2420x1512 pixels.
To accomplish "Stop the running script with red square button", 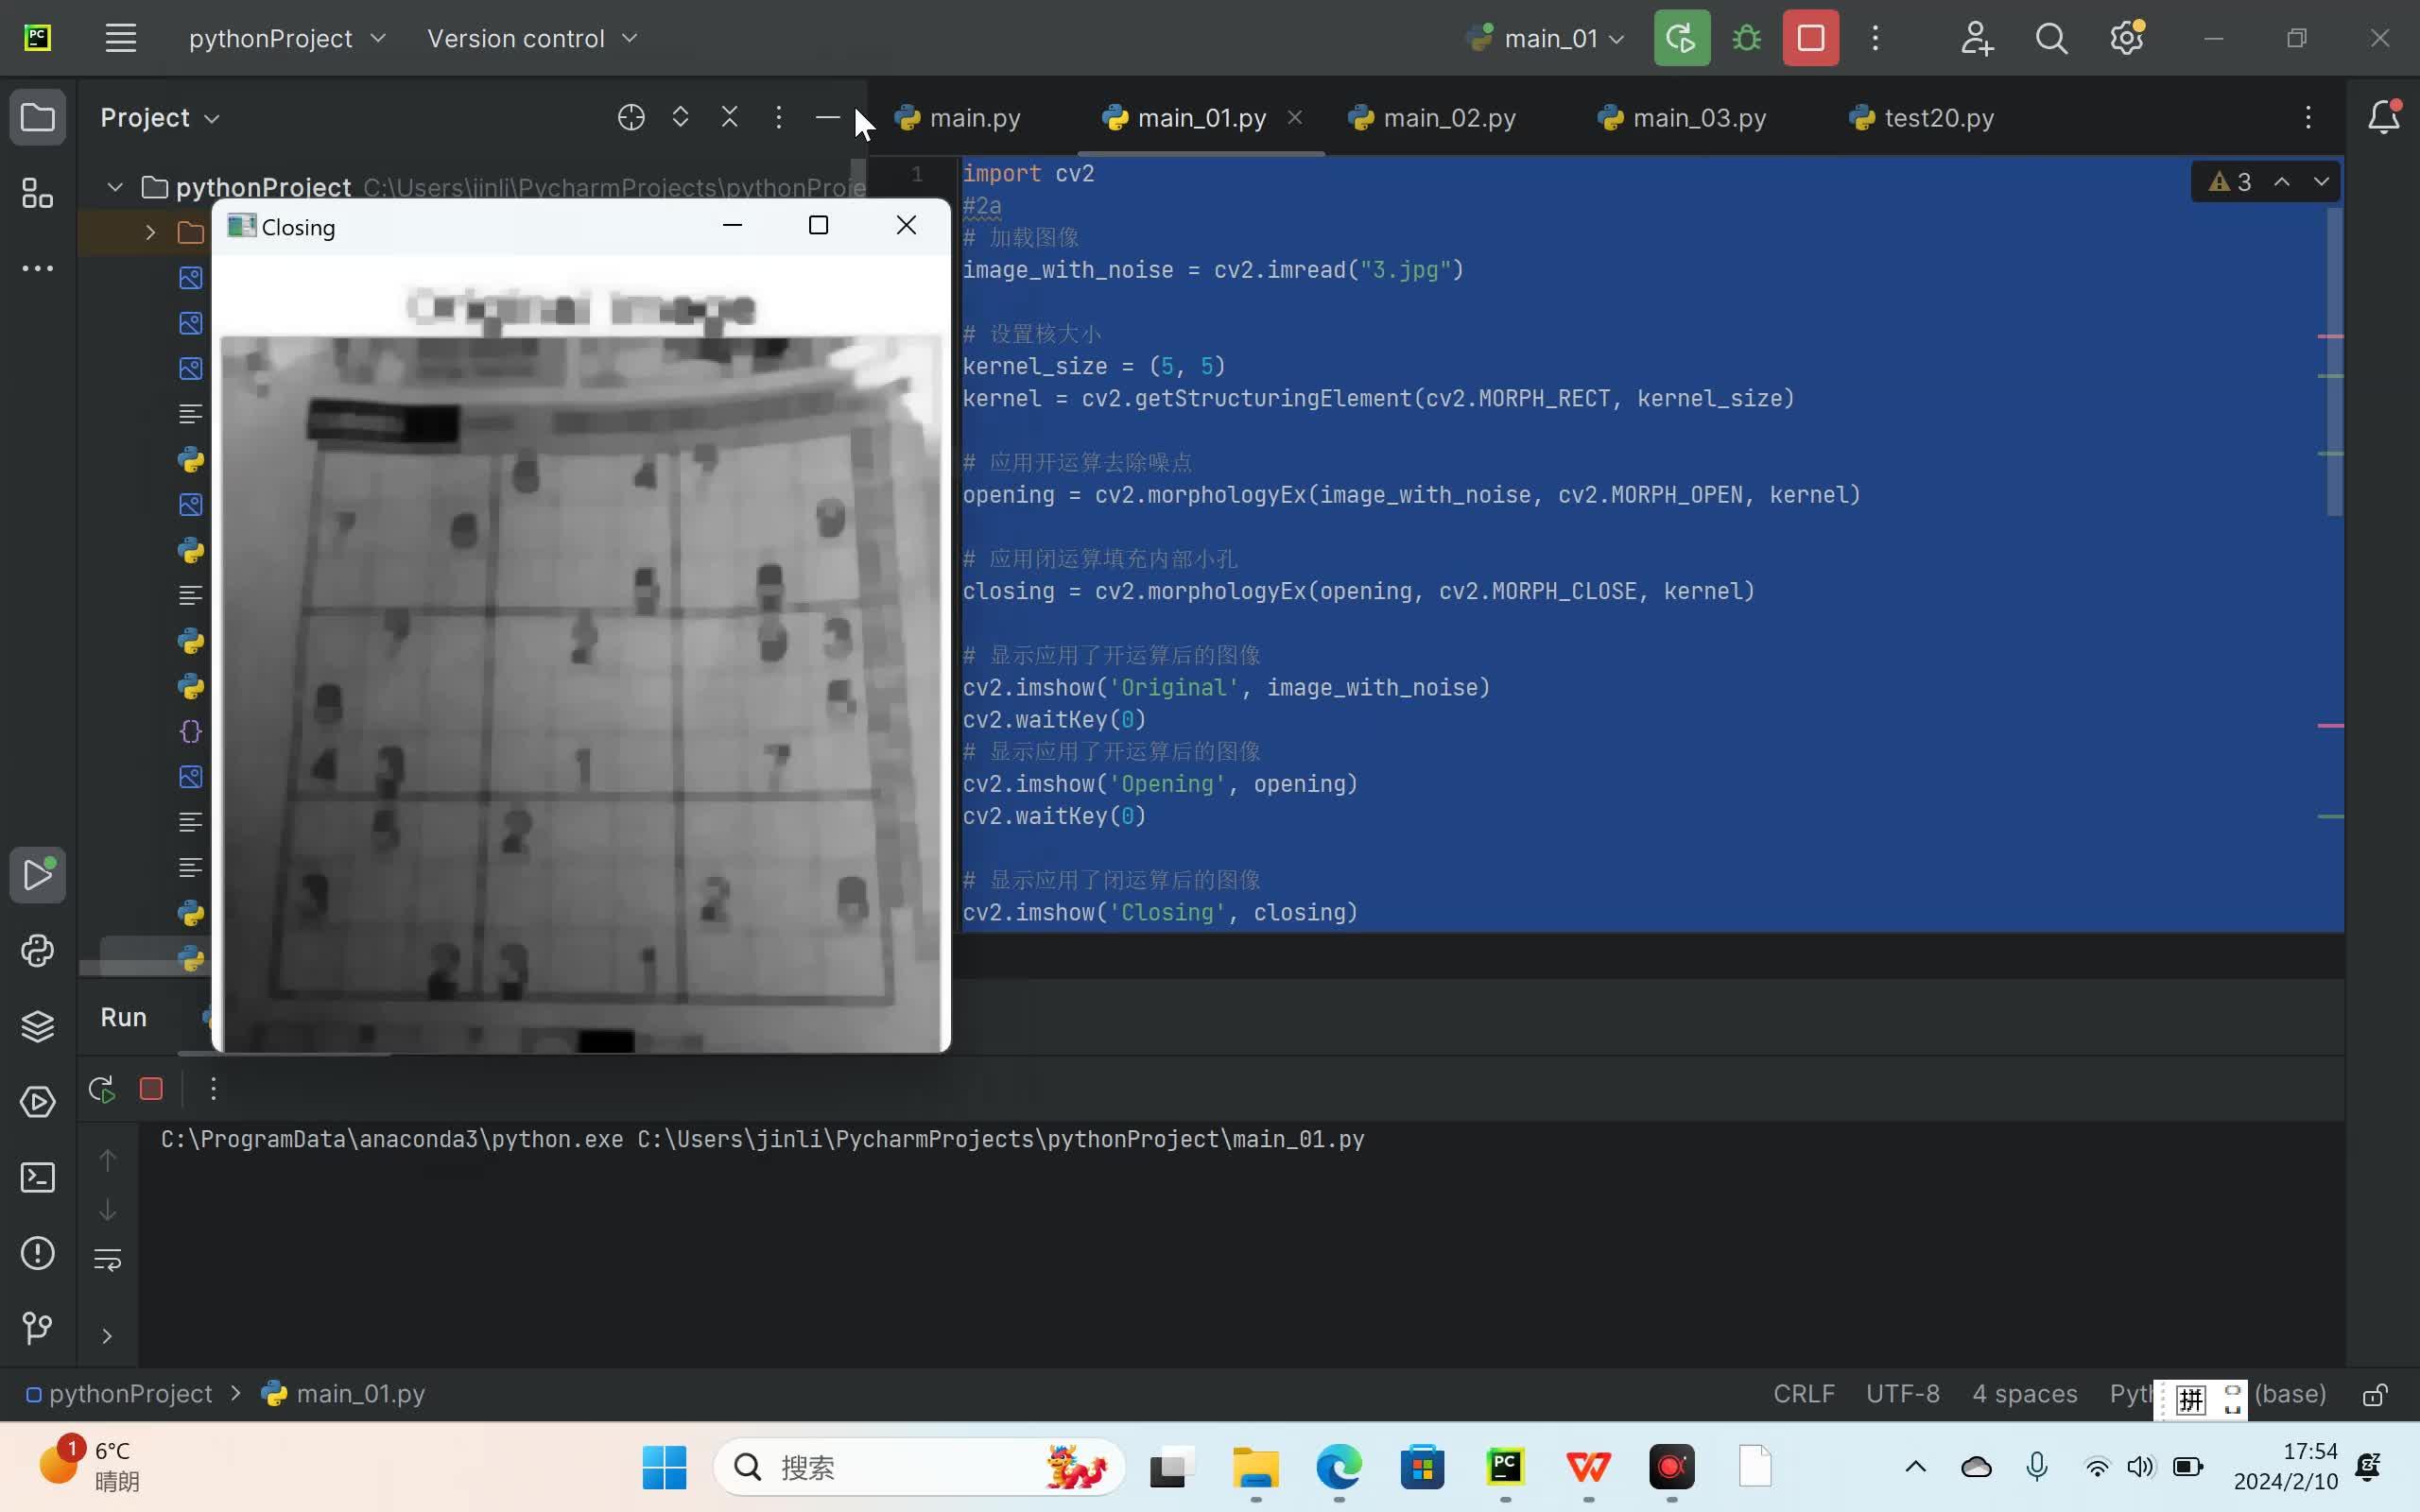I will pyautogui.click(x=1810, y=37).
